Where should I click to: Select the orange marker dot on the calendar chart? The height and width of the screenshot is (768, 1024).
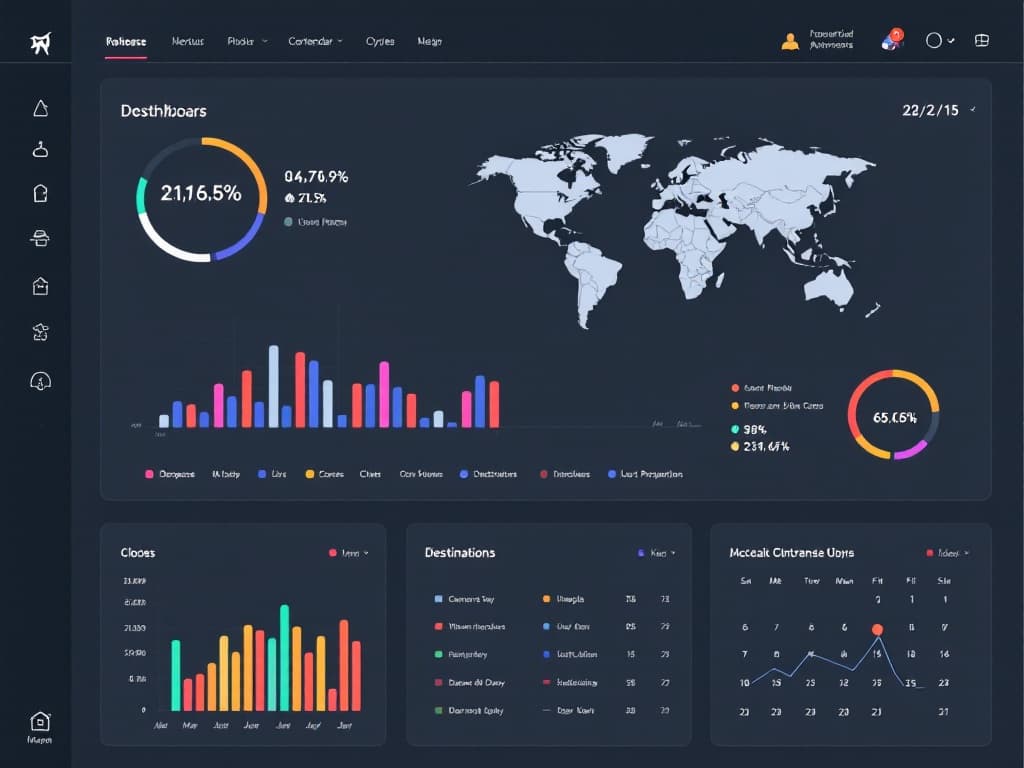click(877, 630)
